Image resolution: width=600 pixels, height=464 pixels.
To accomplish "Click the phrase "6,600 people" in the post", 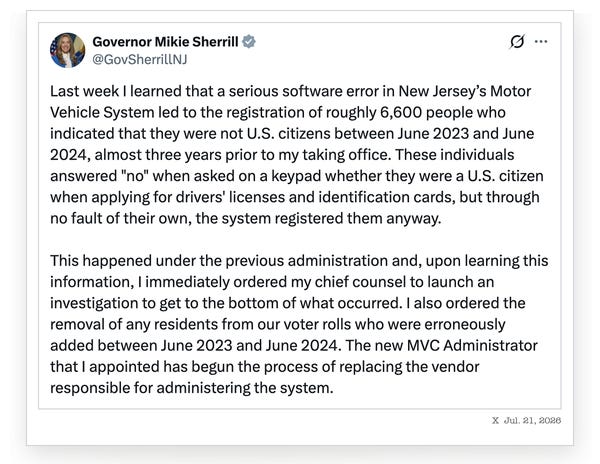I will (425, 112).
